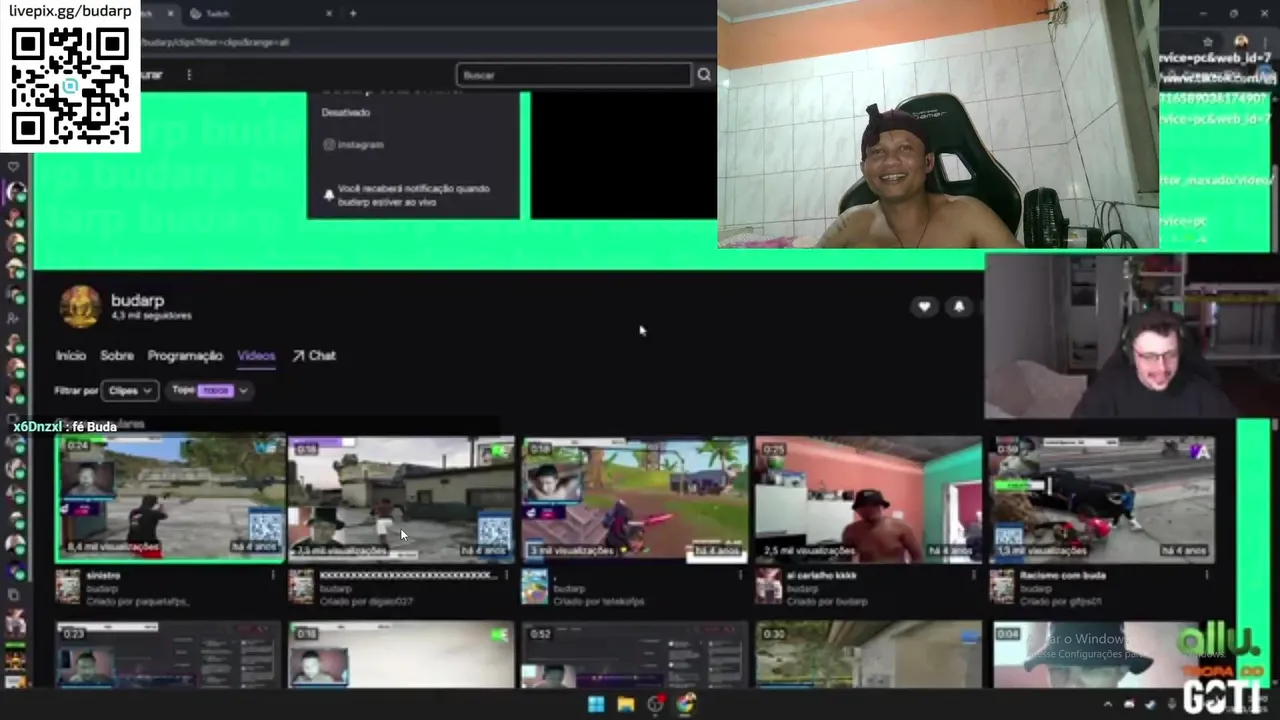
Task: Click the browser address bar URL
Action: tap(215, 43)
